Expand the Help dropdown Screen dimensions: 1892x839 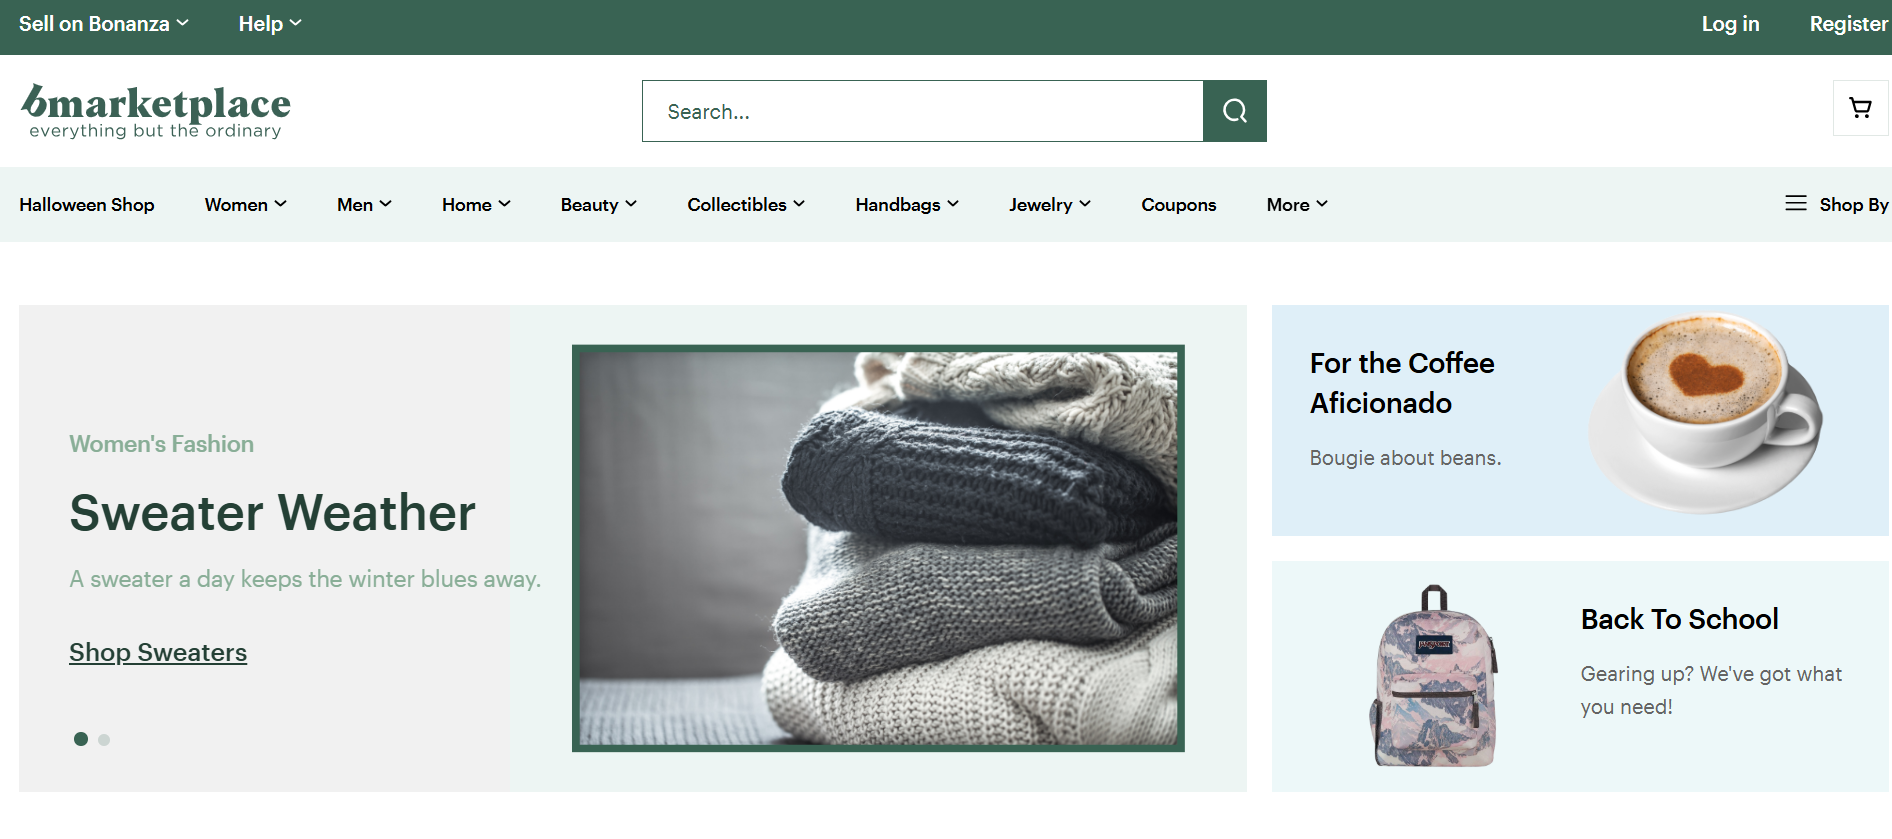[x=269, y=24]
